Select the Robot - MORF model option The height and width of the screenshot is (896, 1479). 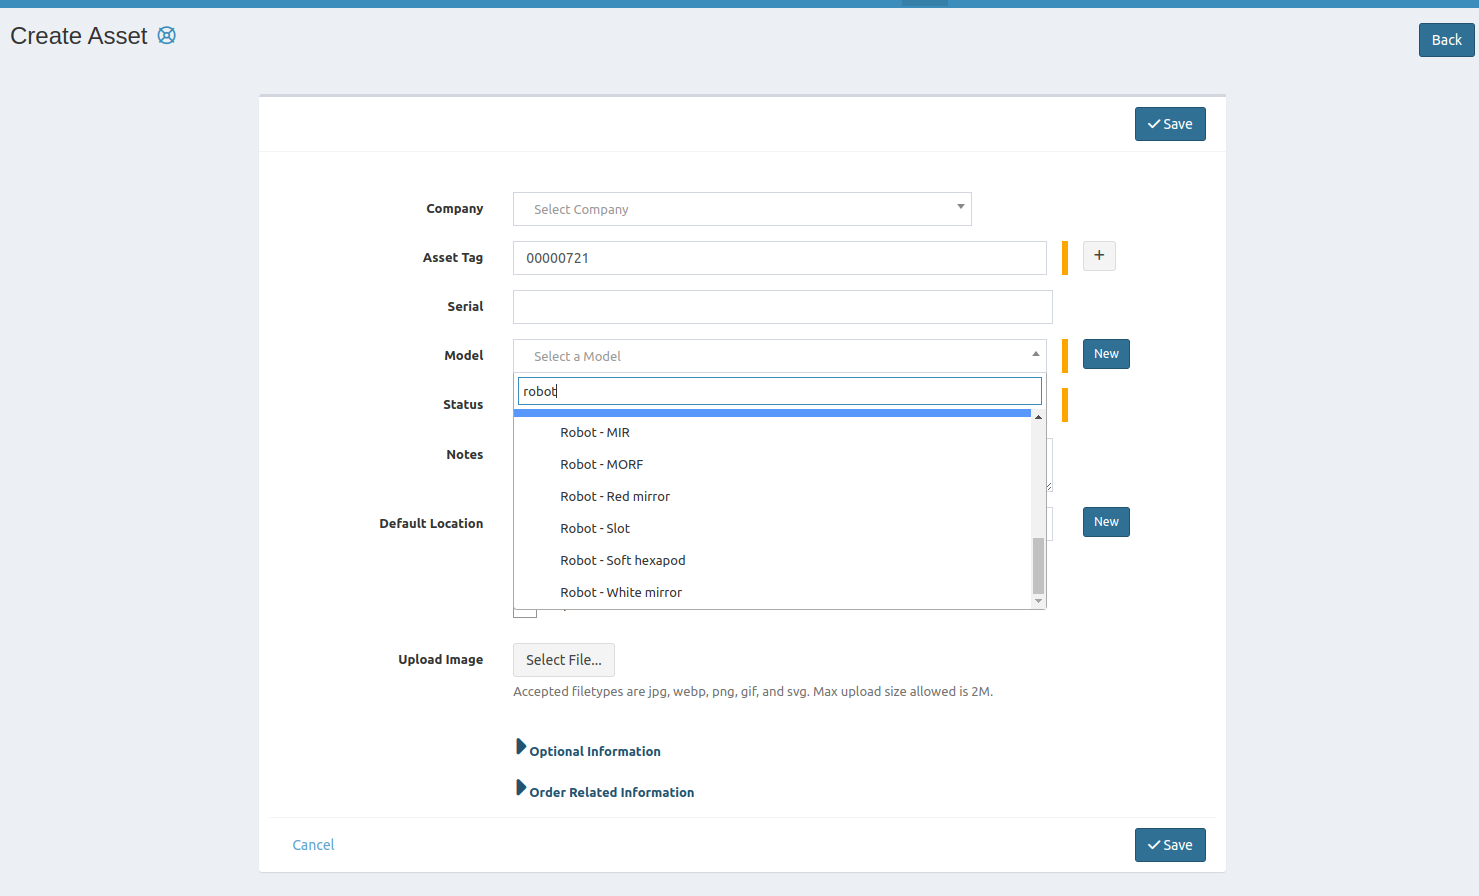click(601, 464)
